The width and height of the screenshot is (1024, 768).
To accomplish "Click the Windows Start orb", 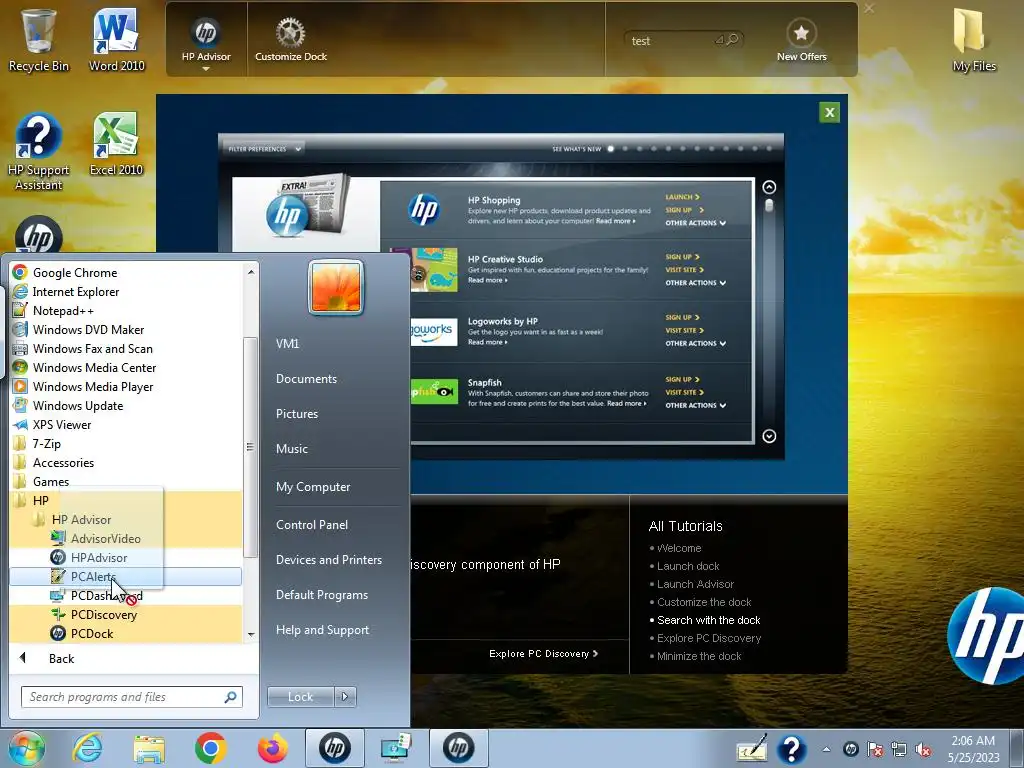I will coord(25,748).
